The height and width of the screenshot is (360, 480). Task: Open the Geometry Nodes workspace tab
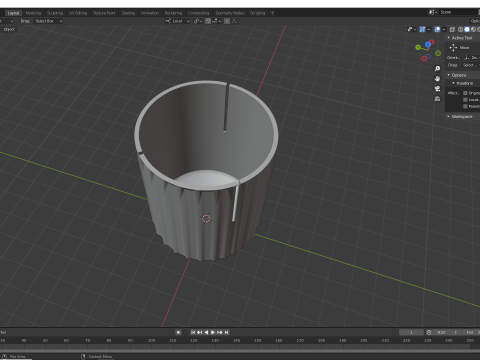230,13
